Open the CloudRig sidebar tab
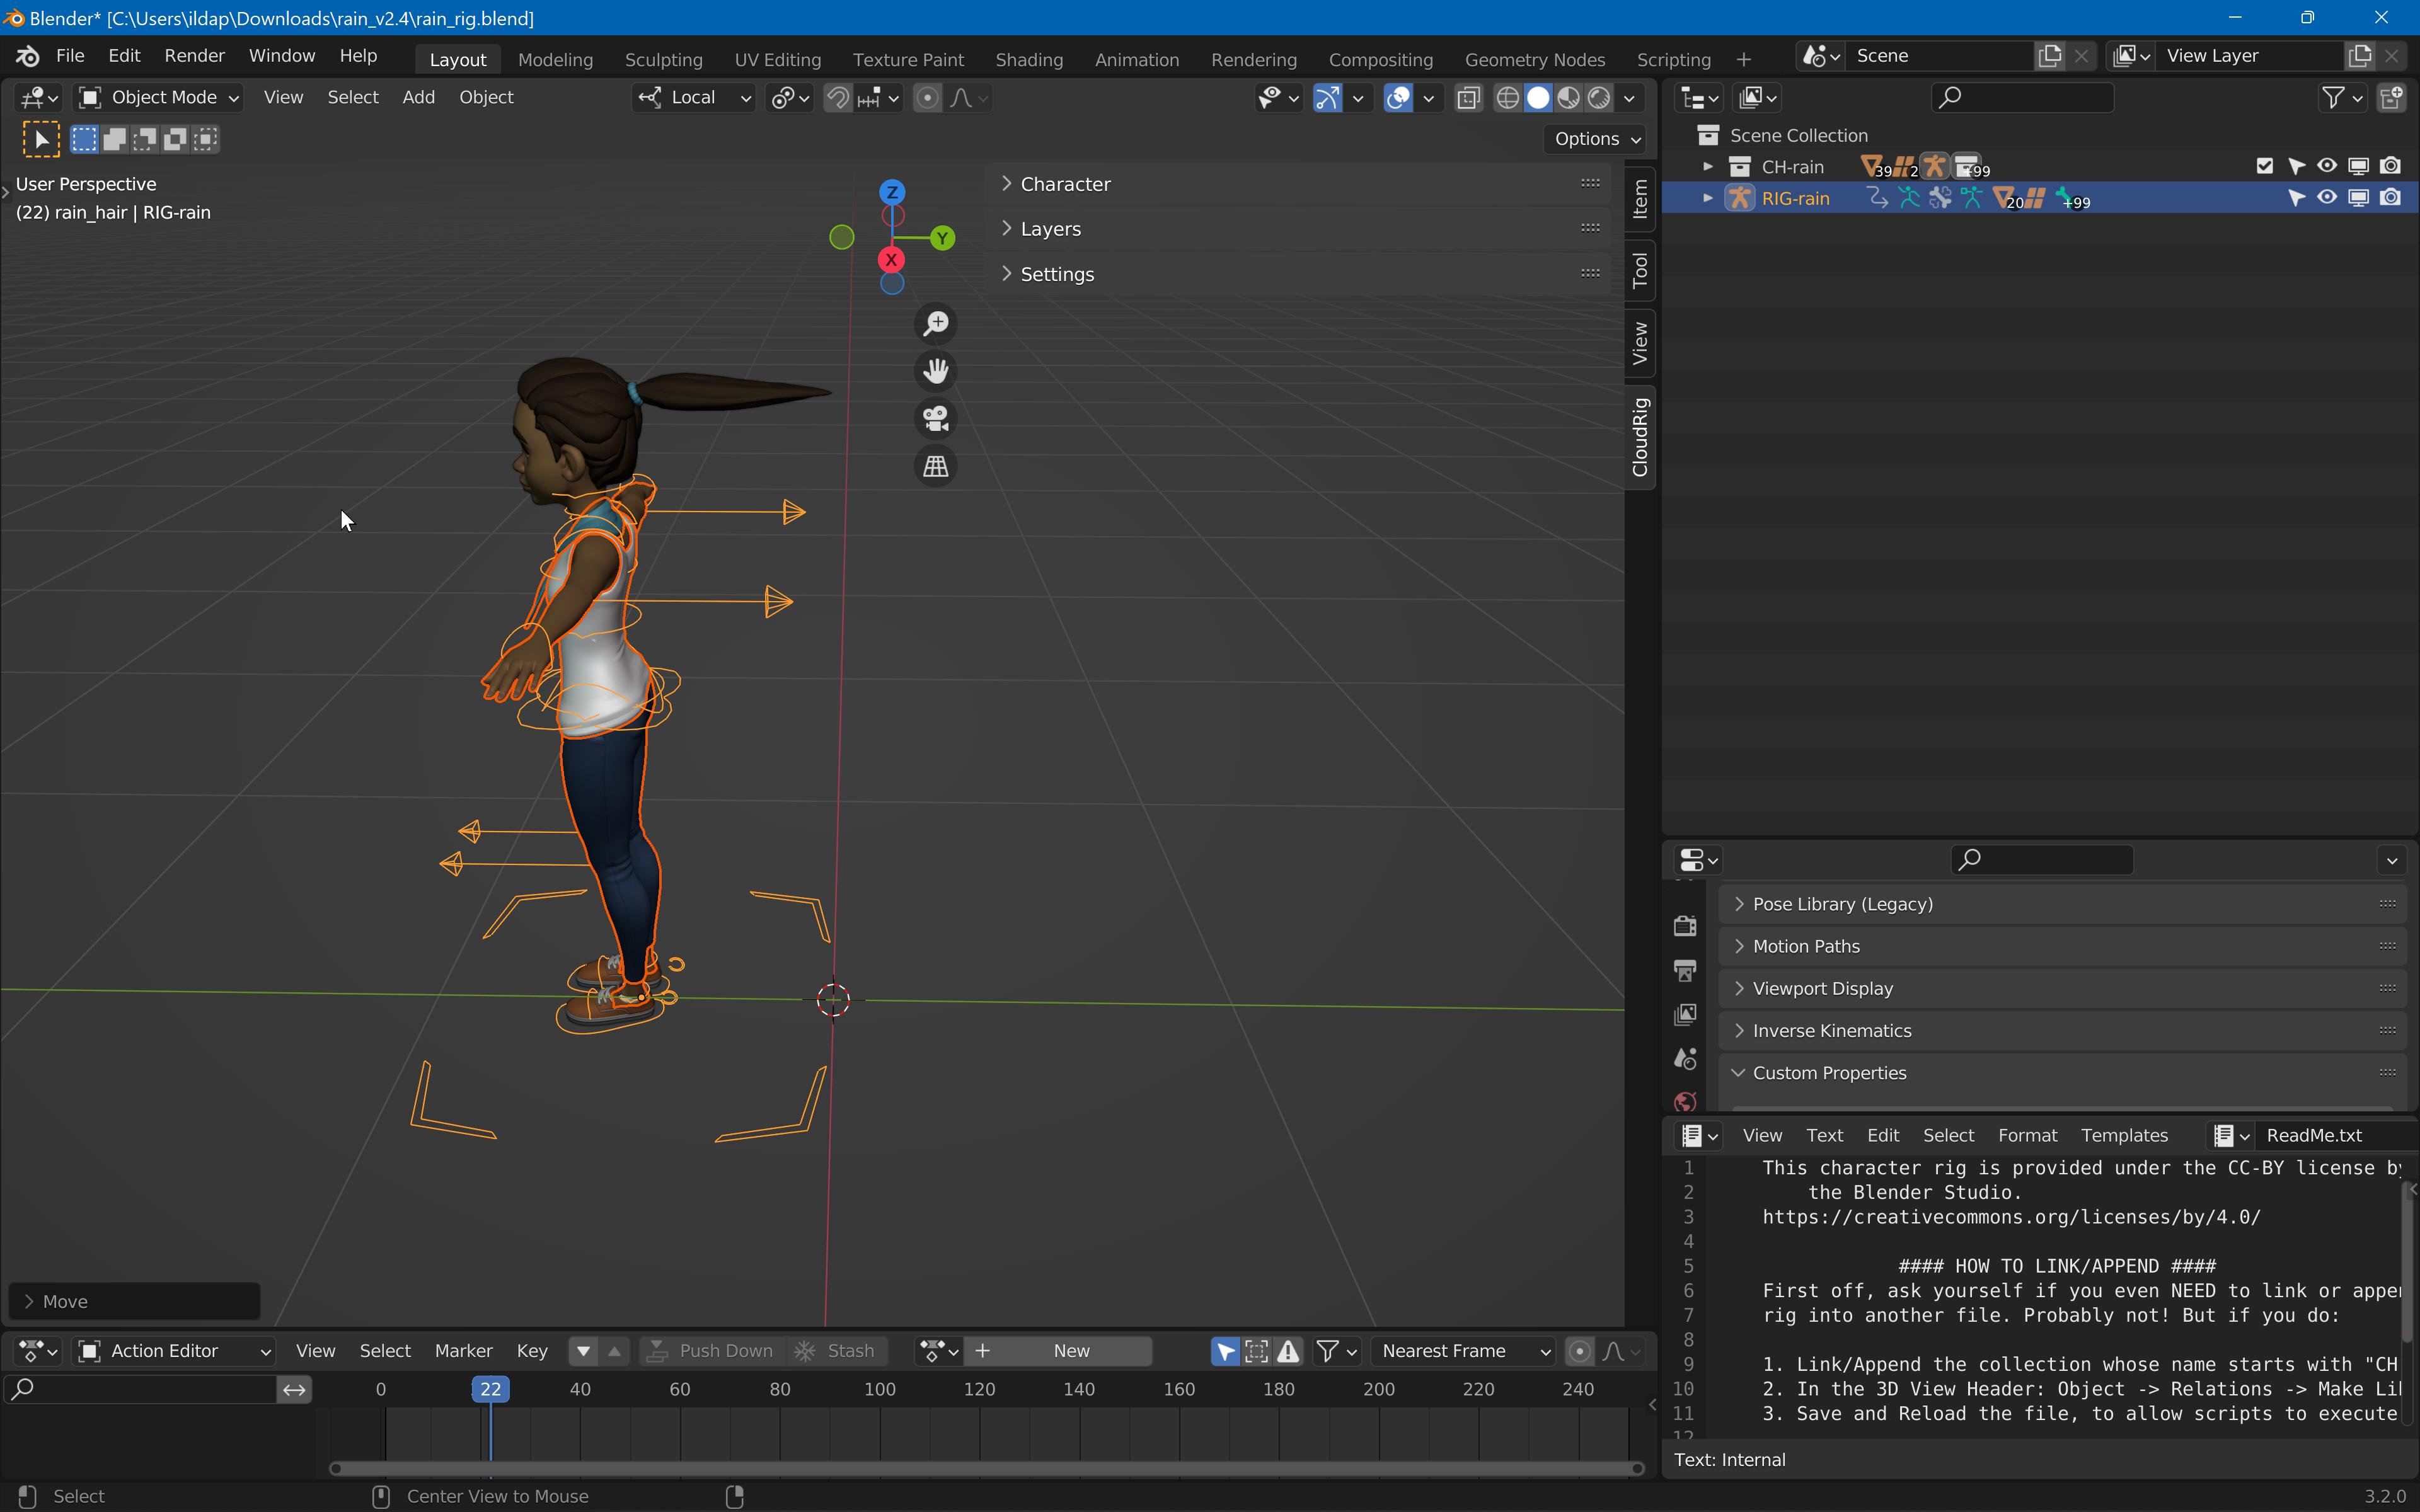The image size is (2420, 1512). 1640,437
